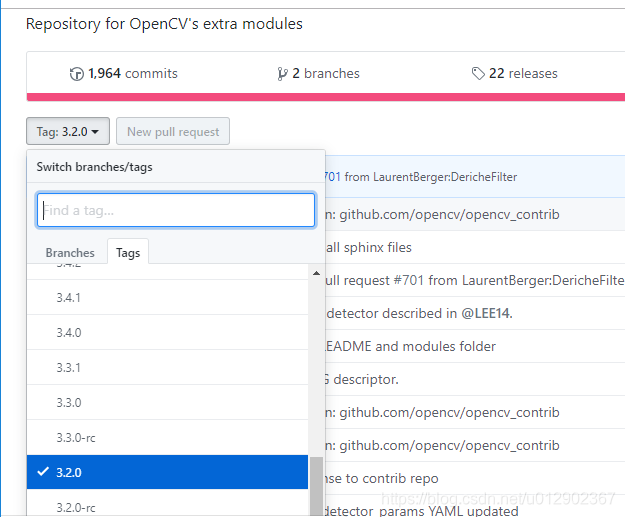Click the branches fork icon
The width and height of the screenshot is (625, 517).
[x=282, y=74]
